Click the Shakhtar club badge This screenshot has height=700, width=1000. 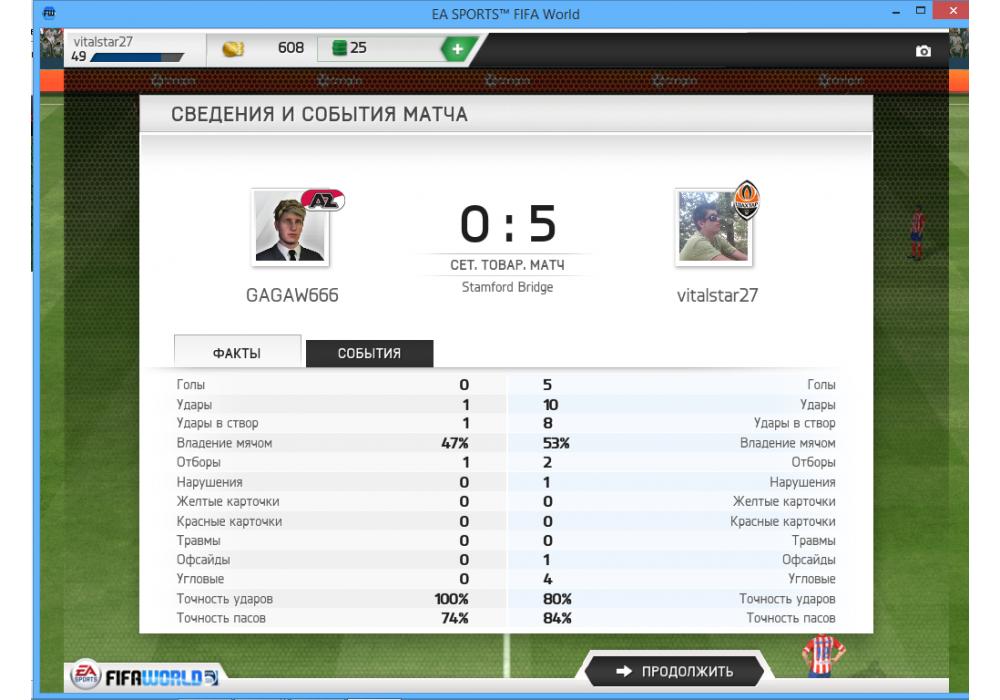click(746, 200)
